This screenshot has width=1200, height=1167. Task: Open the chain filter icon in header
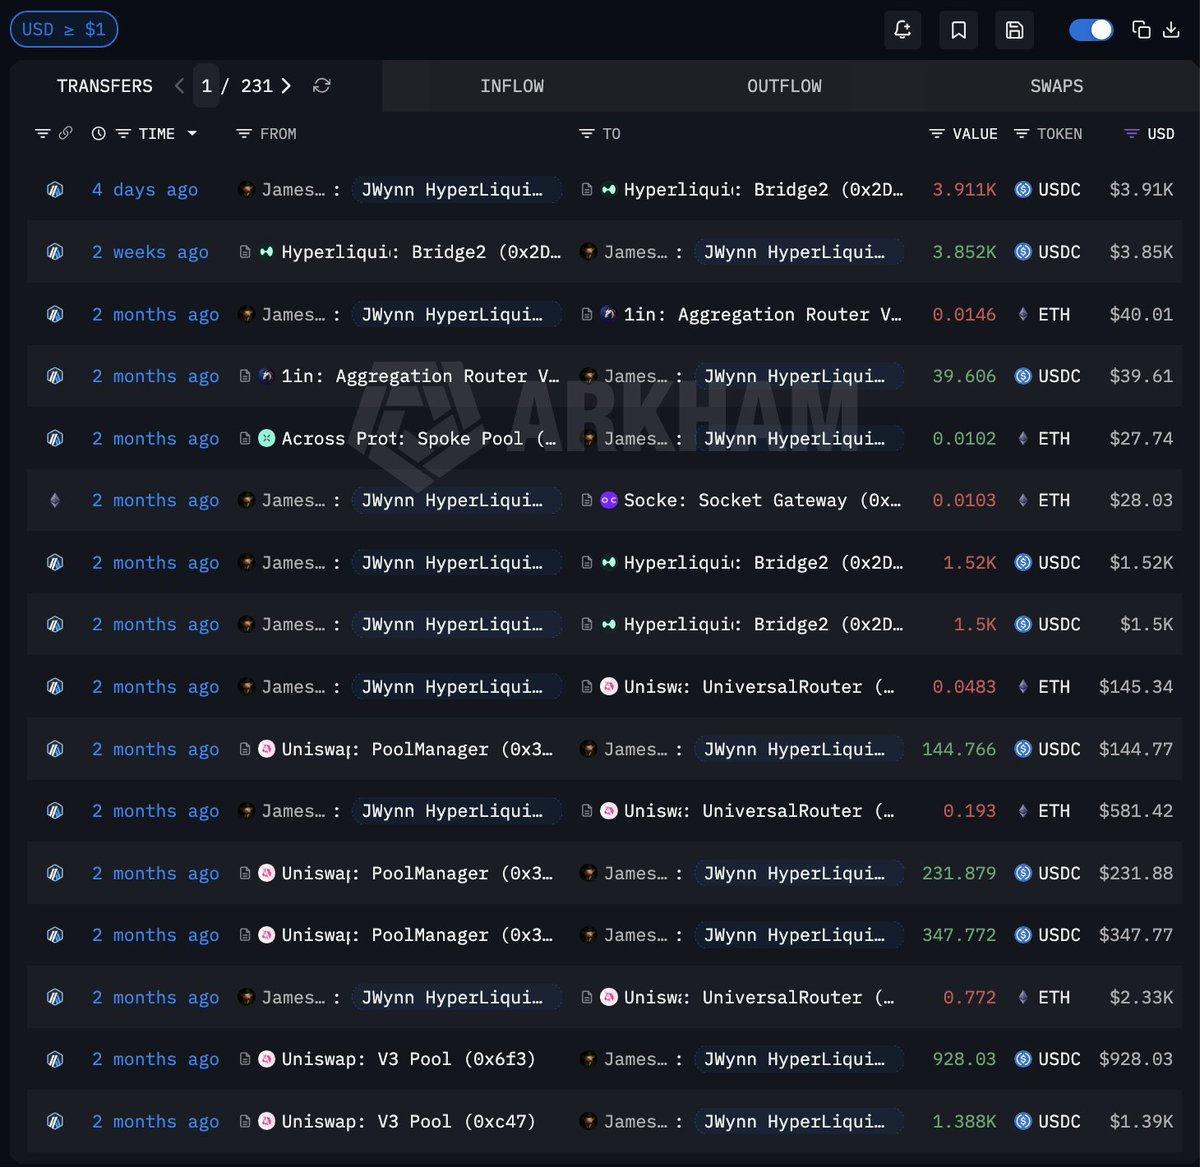[x=42, y=133]
